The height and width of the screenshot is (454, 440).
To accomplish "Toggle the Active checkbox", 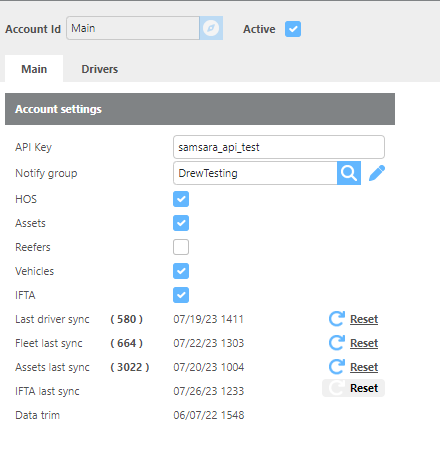I will tap(293, 29).
